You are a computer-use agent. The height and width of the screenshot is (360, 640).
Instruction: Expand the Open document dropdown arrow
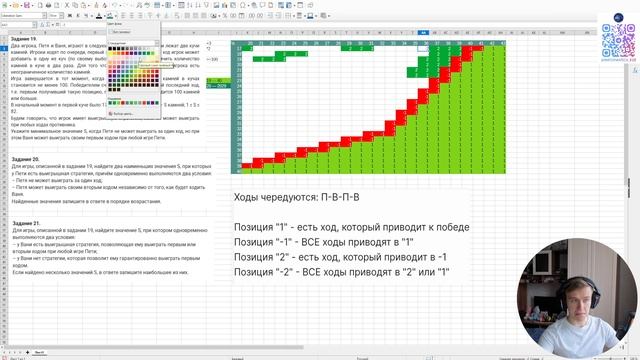tap(21, 5)
